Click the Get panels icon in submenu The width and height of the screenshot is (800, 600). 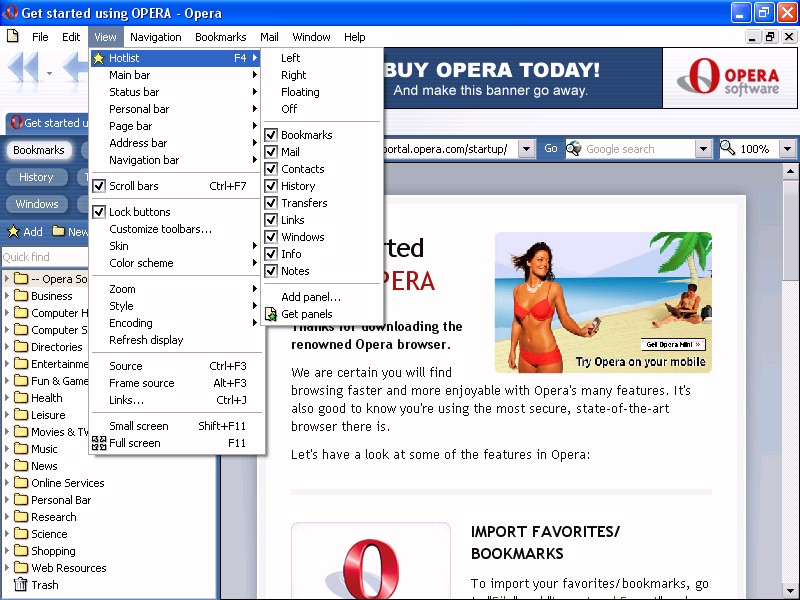pyautogui.click(x=271, y=314)
